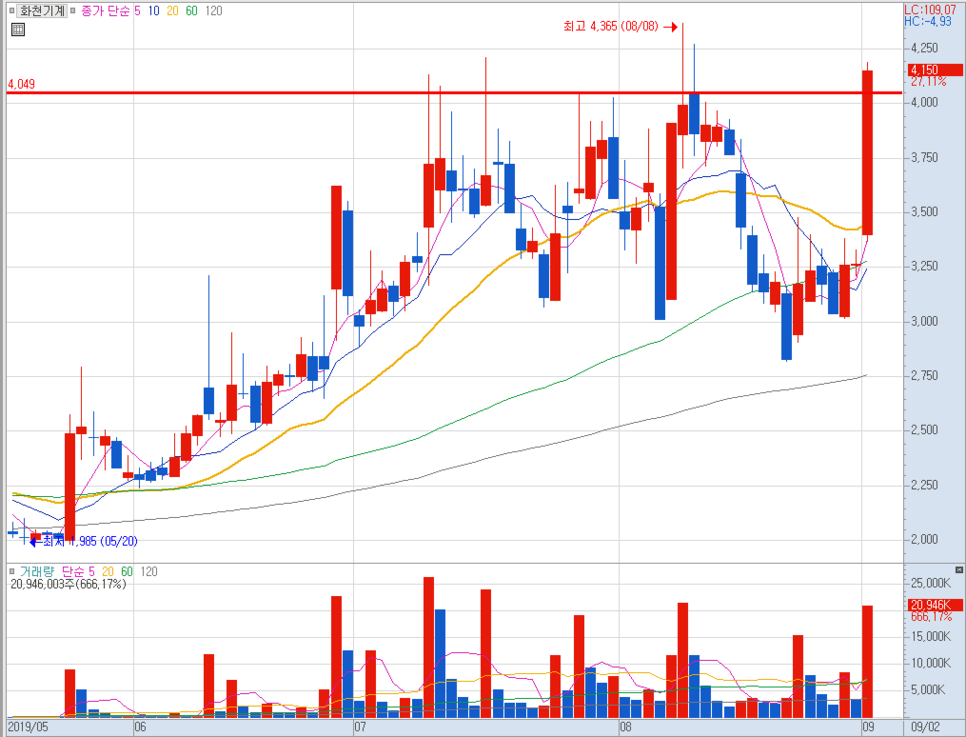Click the 3,250 price axis label
The image size is (966, 737).
click(x=924, y=266)
